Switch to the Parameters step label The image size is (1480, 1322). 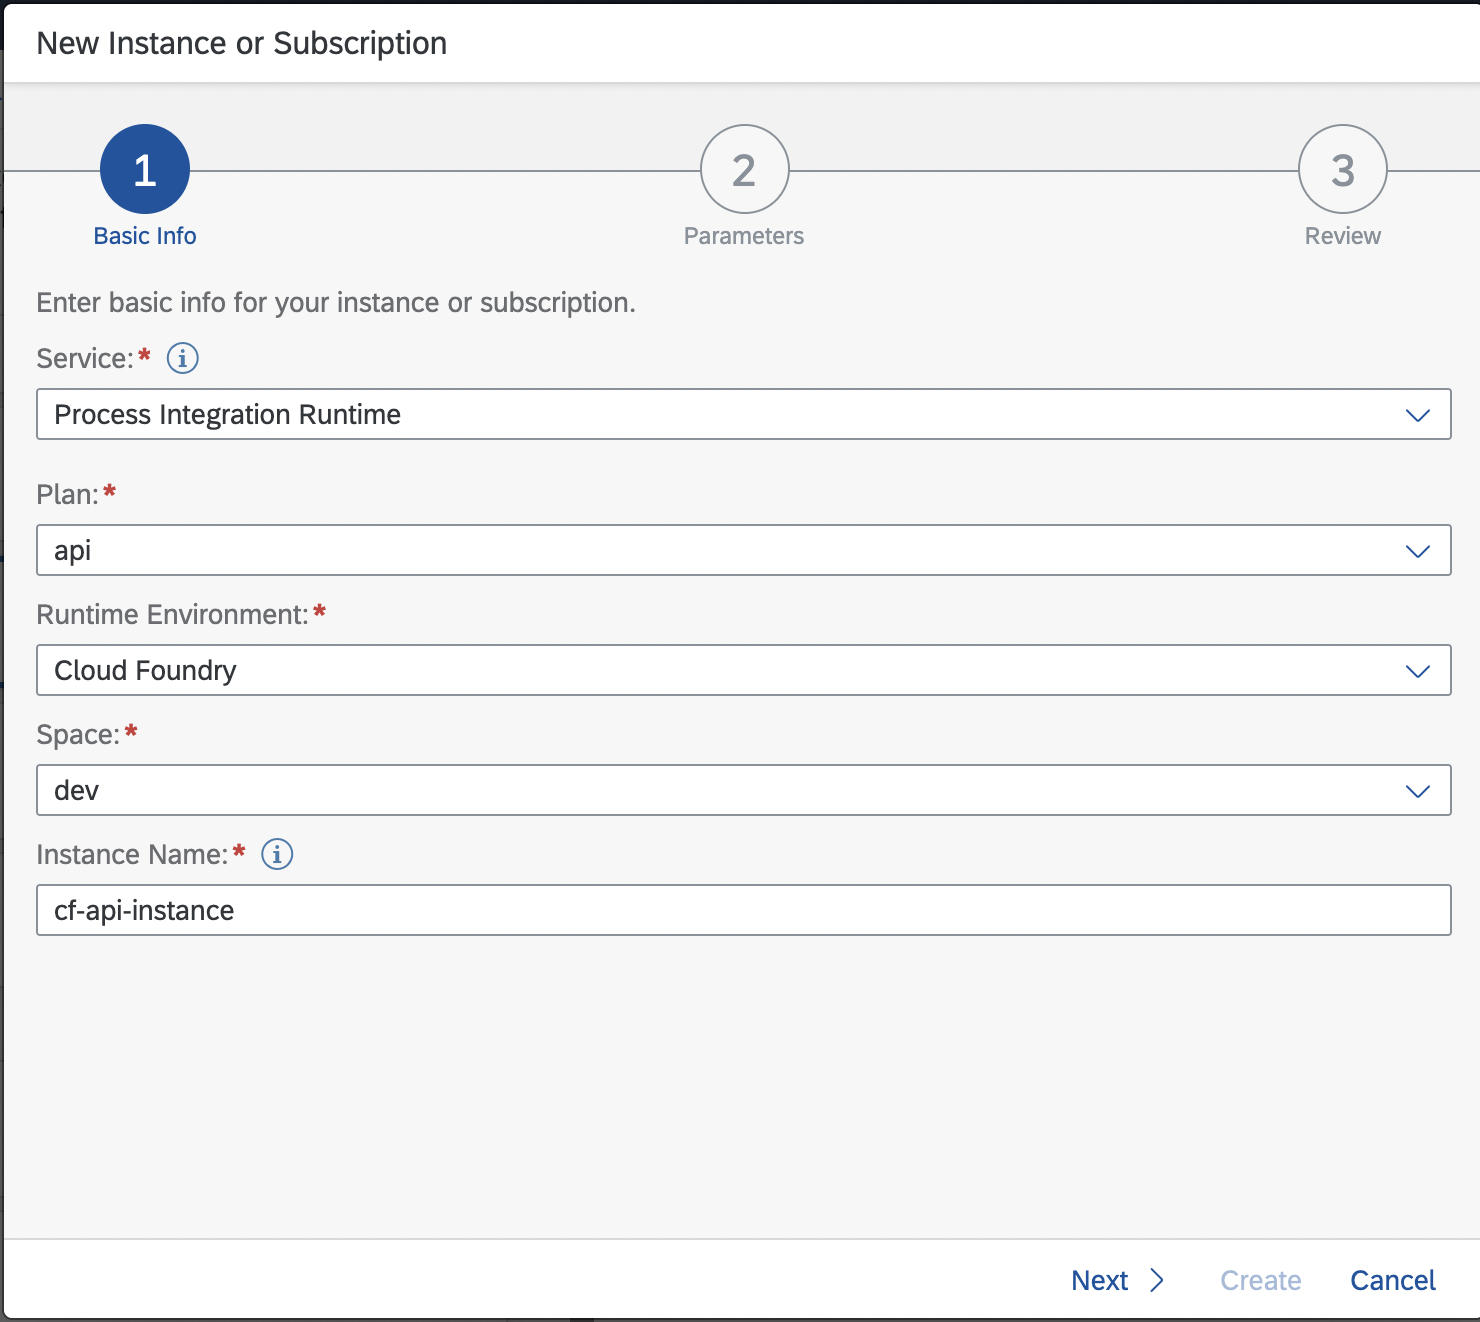(744, 236)
